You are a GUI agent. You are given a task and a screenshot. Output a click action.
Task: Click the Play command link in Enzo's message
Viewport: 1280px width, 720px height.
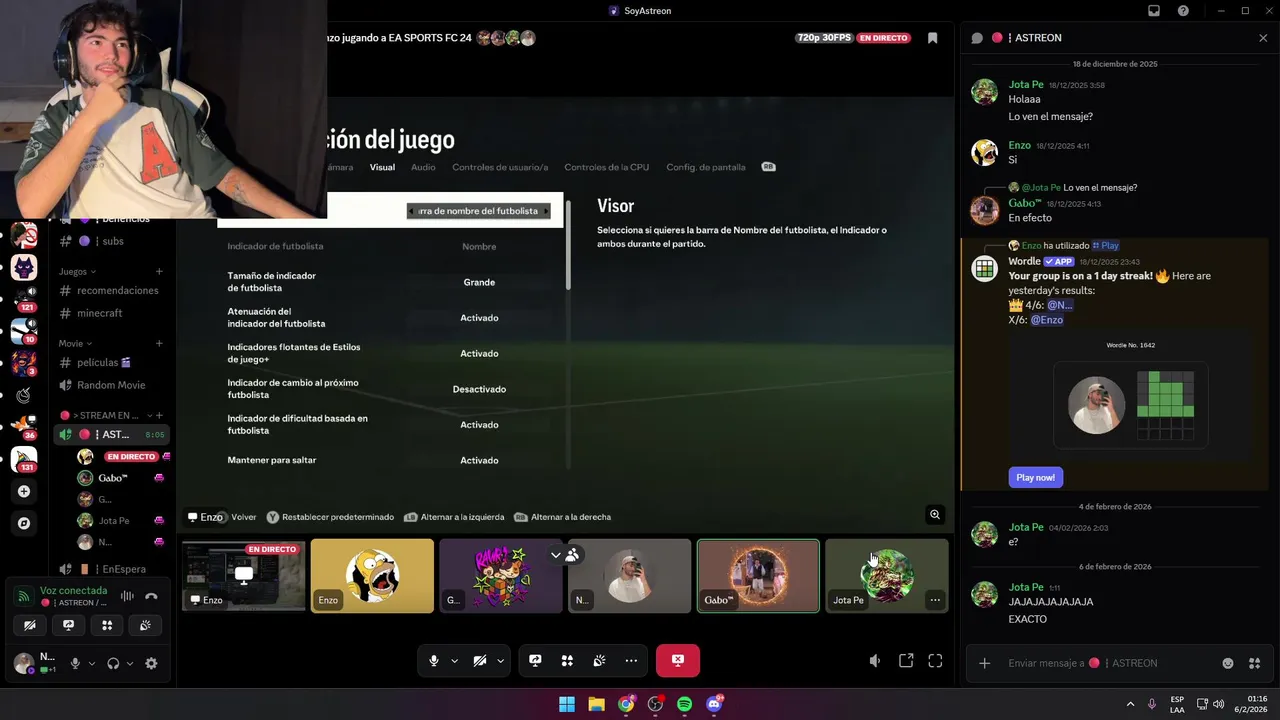pyautogui.click(x=1105, y=246)
